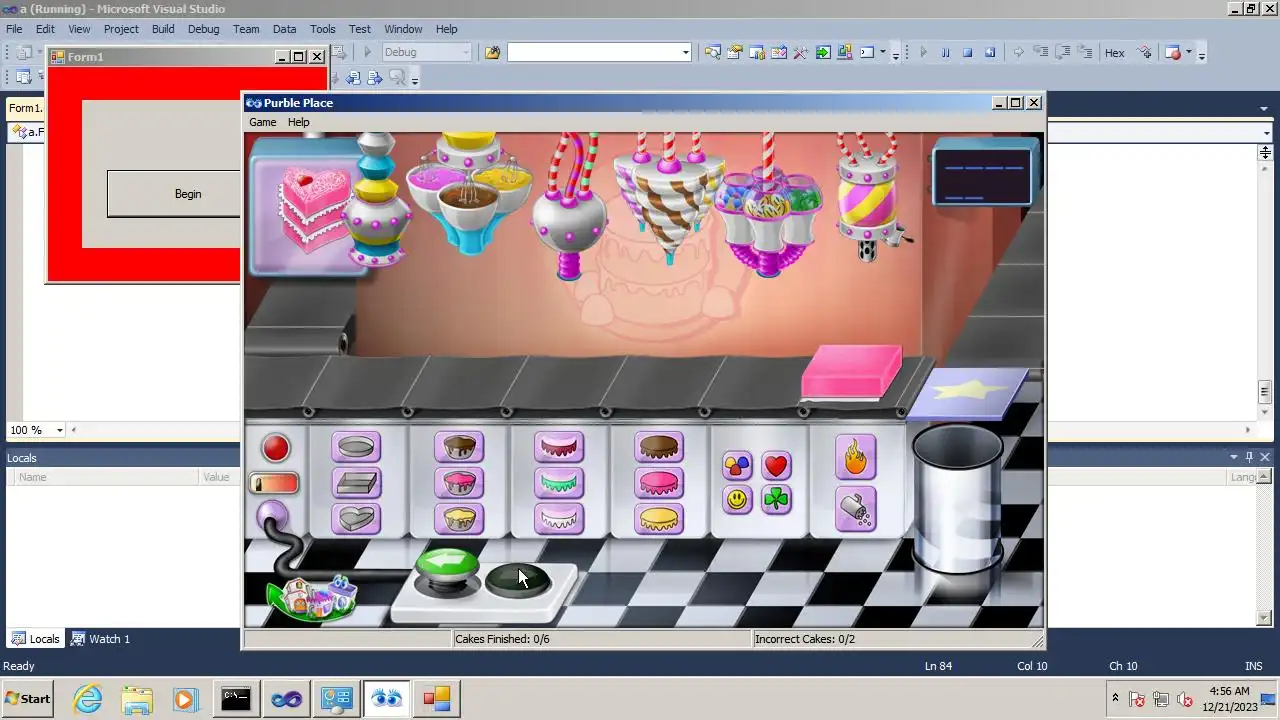
Task: Open Visual Studio's Build menu
Action: pyautogui.click(x=163, y=29)
